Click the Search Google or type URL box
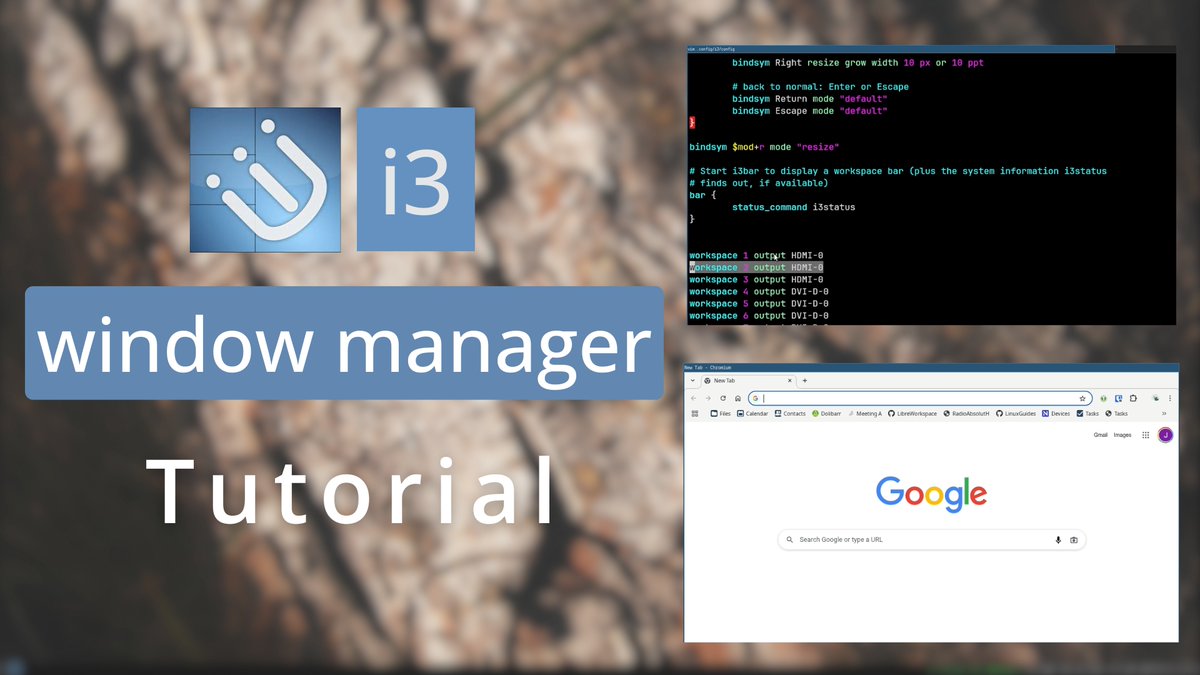Viewport: 1200px width, 675px height. click(932, 540)
